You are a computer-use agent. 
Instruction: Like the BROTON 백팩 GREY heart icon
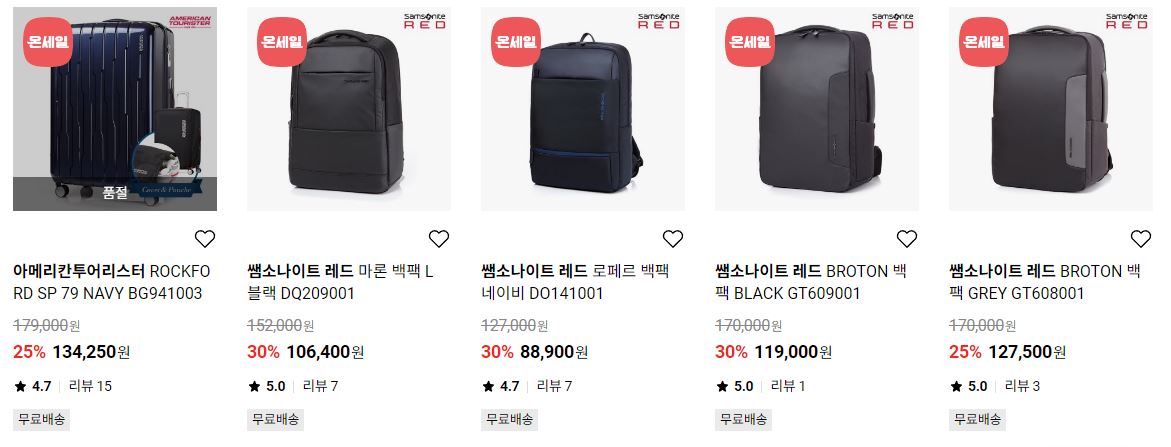1140,239
